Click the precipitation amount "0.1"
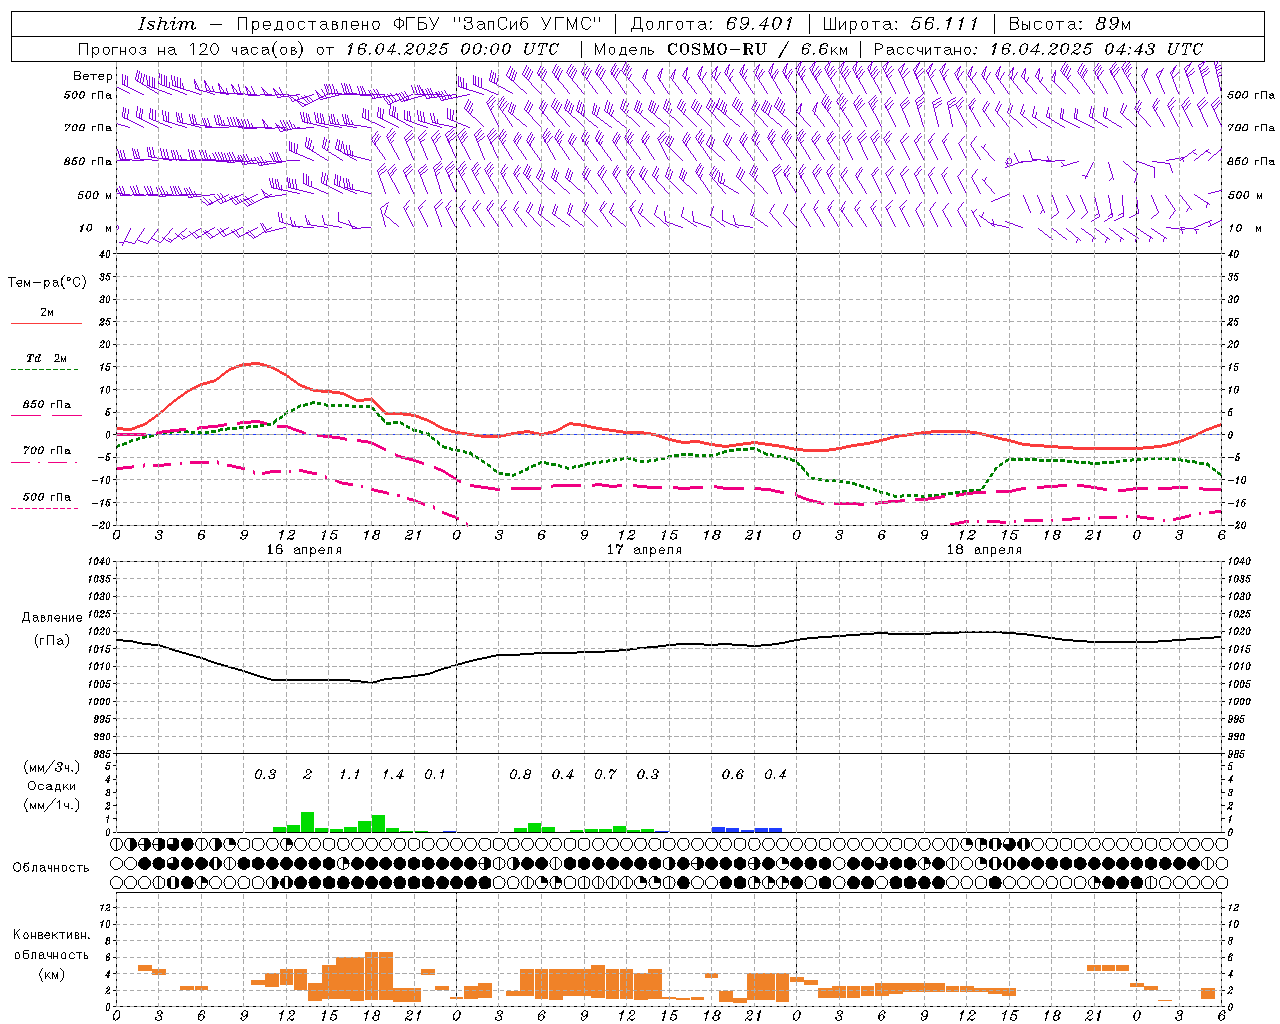The image size is (1280, 1024). (x=435, y=775)
